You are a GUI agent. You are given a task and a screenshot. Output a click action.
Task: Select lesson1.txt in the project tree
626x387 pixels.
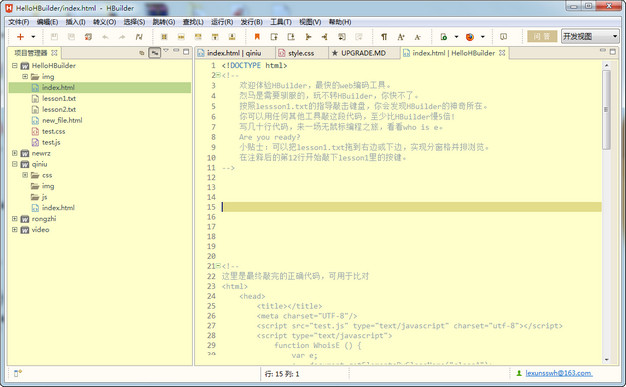(59, 98)
